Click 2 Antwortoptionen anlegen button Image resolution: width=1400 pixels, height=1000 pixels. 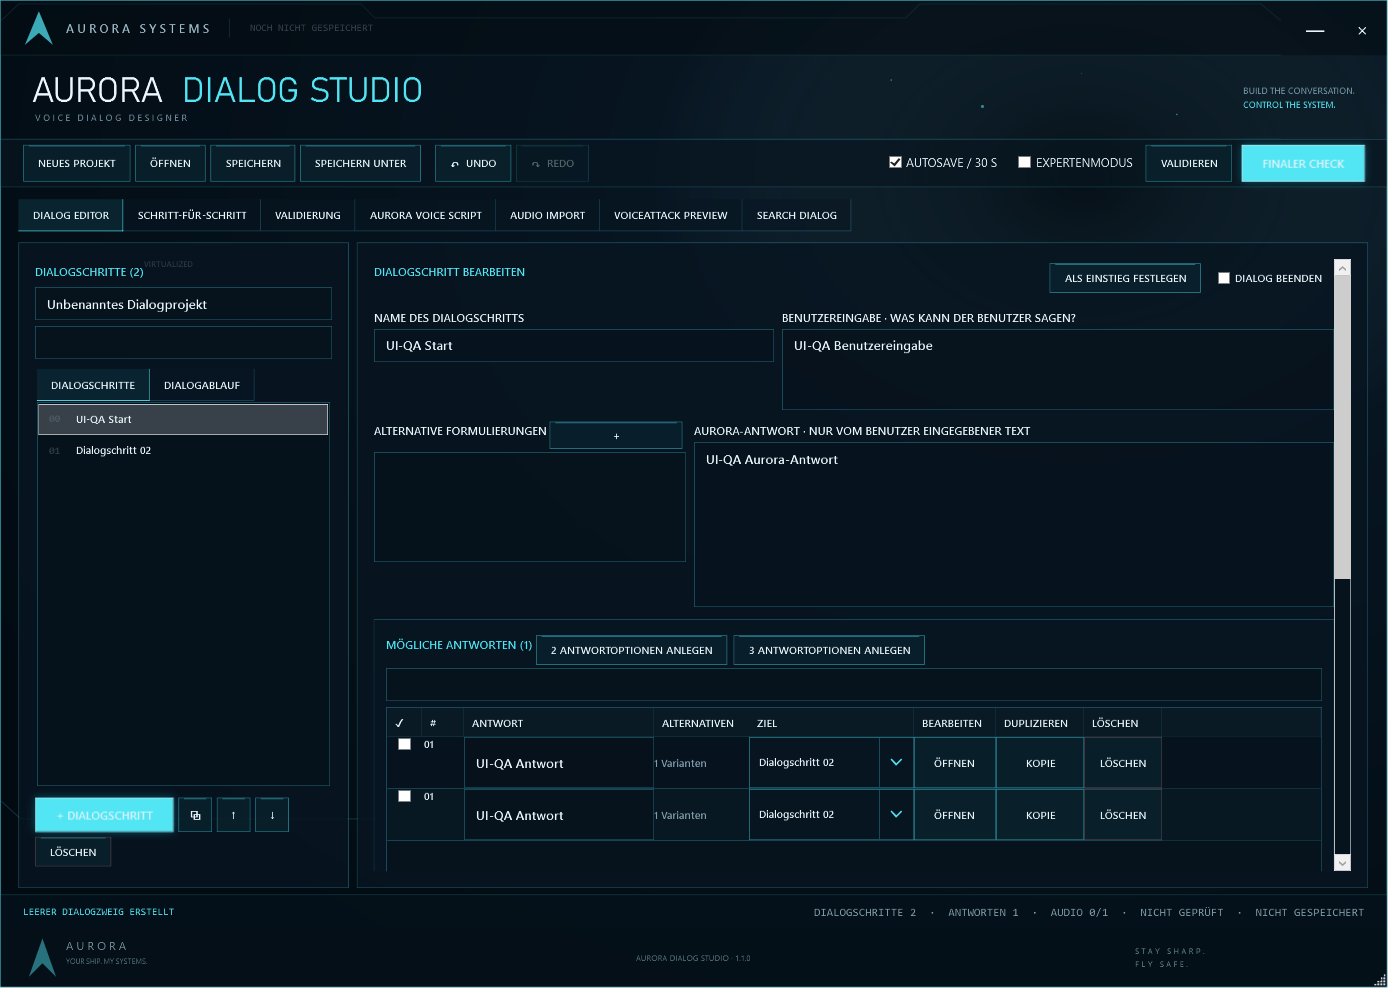[x=632, y=650]
